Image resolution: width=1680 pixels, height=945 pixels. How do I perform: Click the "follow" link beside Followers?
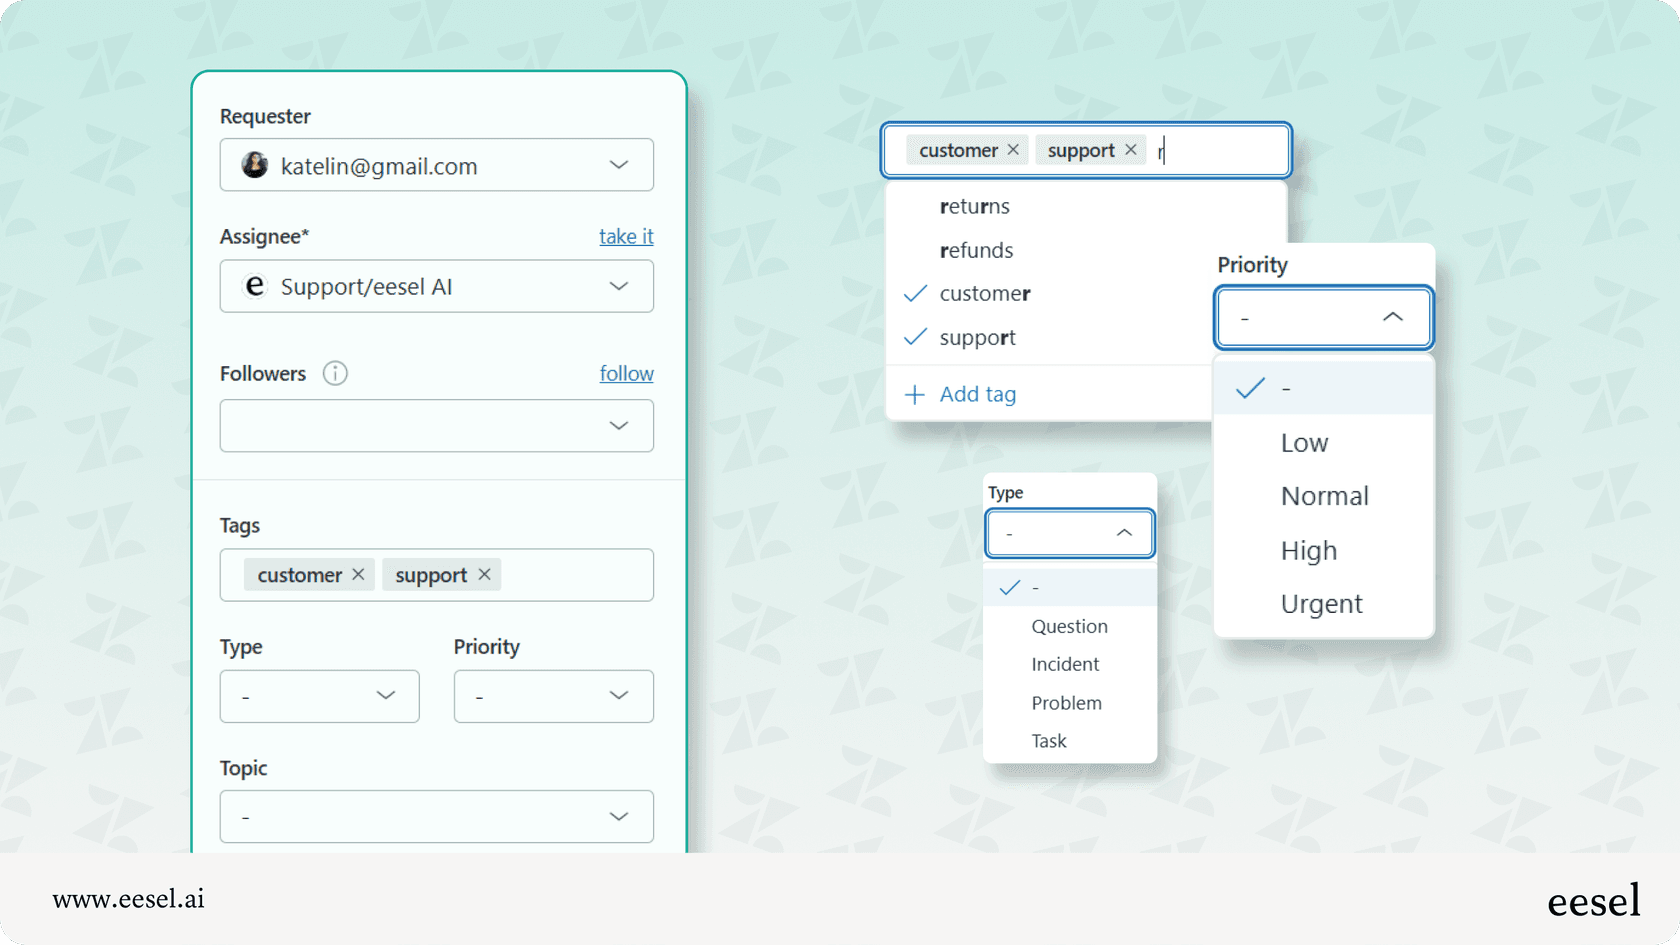pos(626,373)
